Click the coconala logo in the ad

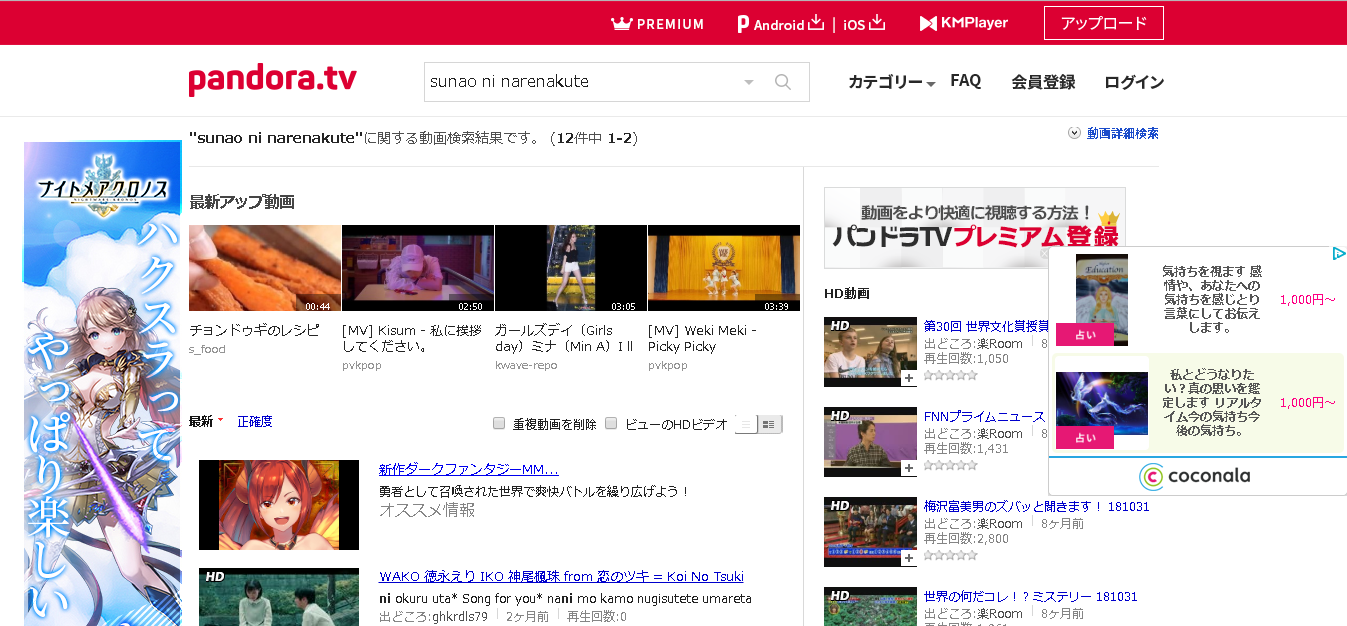pos(1196,476)
